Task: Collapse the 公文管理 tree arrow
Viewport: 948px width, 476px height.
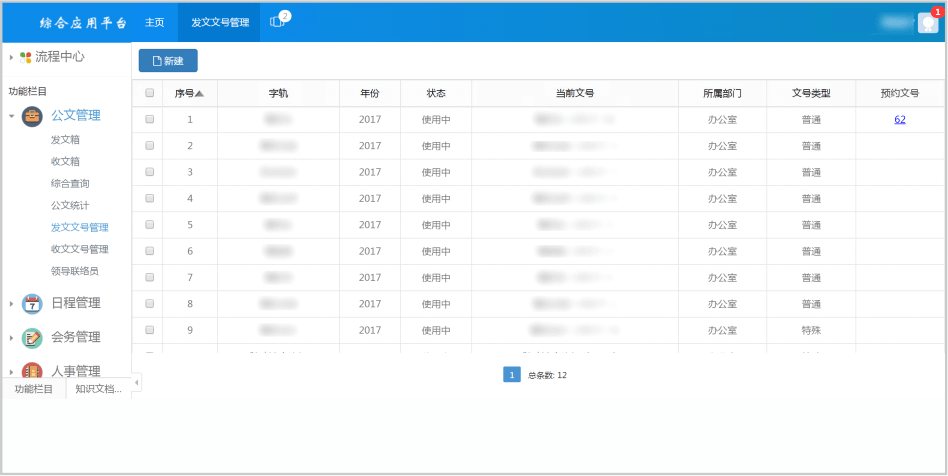Action: (11, 116)
